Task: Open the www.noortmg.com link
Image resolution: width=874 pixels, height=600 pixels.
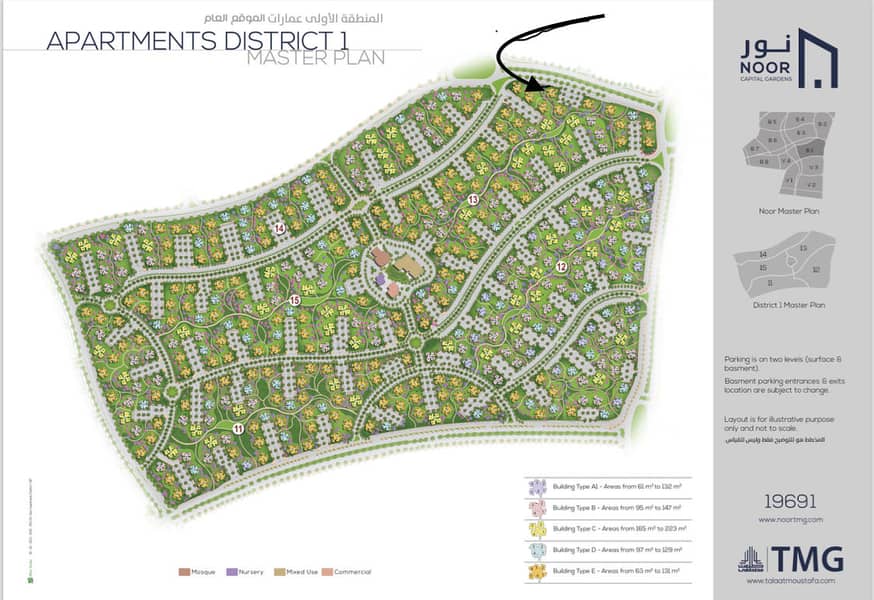Action: click(790, 520)
